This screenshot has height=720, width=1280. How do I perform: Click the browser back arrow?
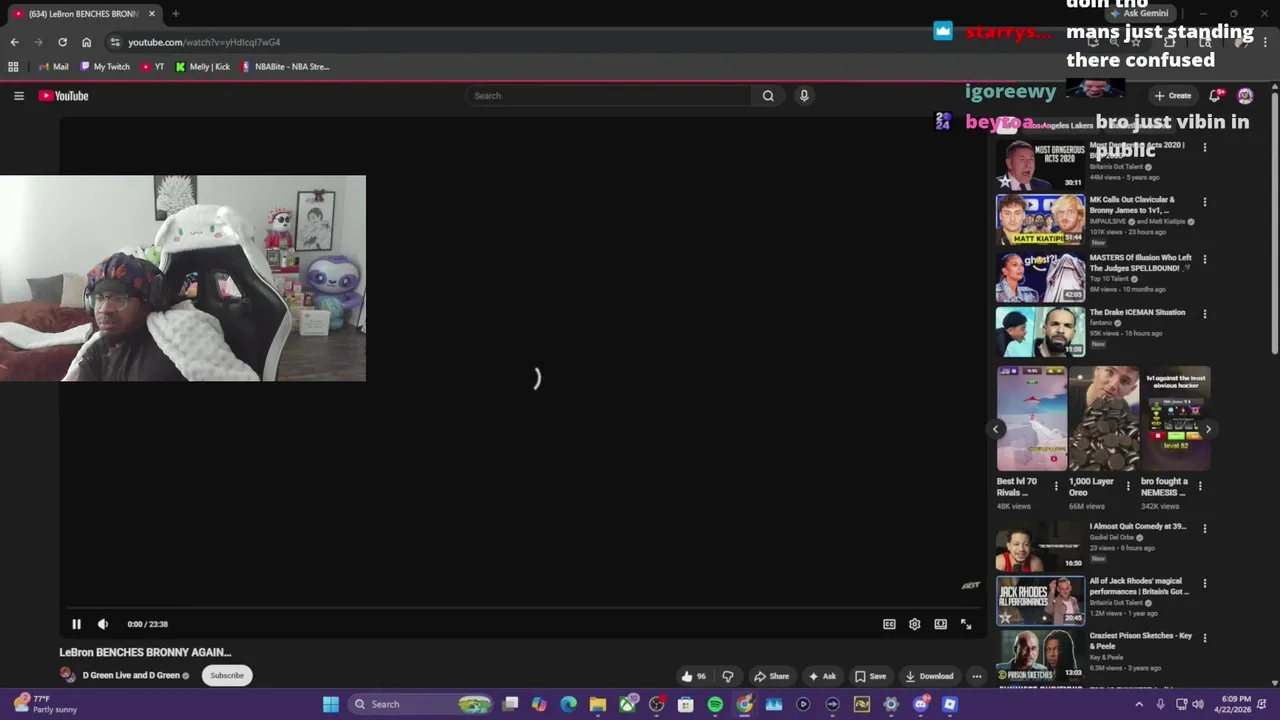point(14,42)
